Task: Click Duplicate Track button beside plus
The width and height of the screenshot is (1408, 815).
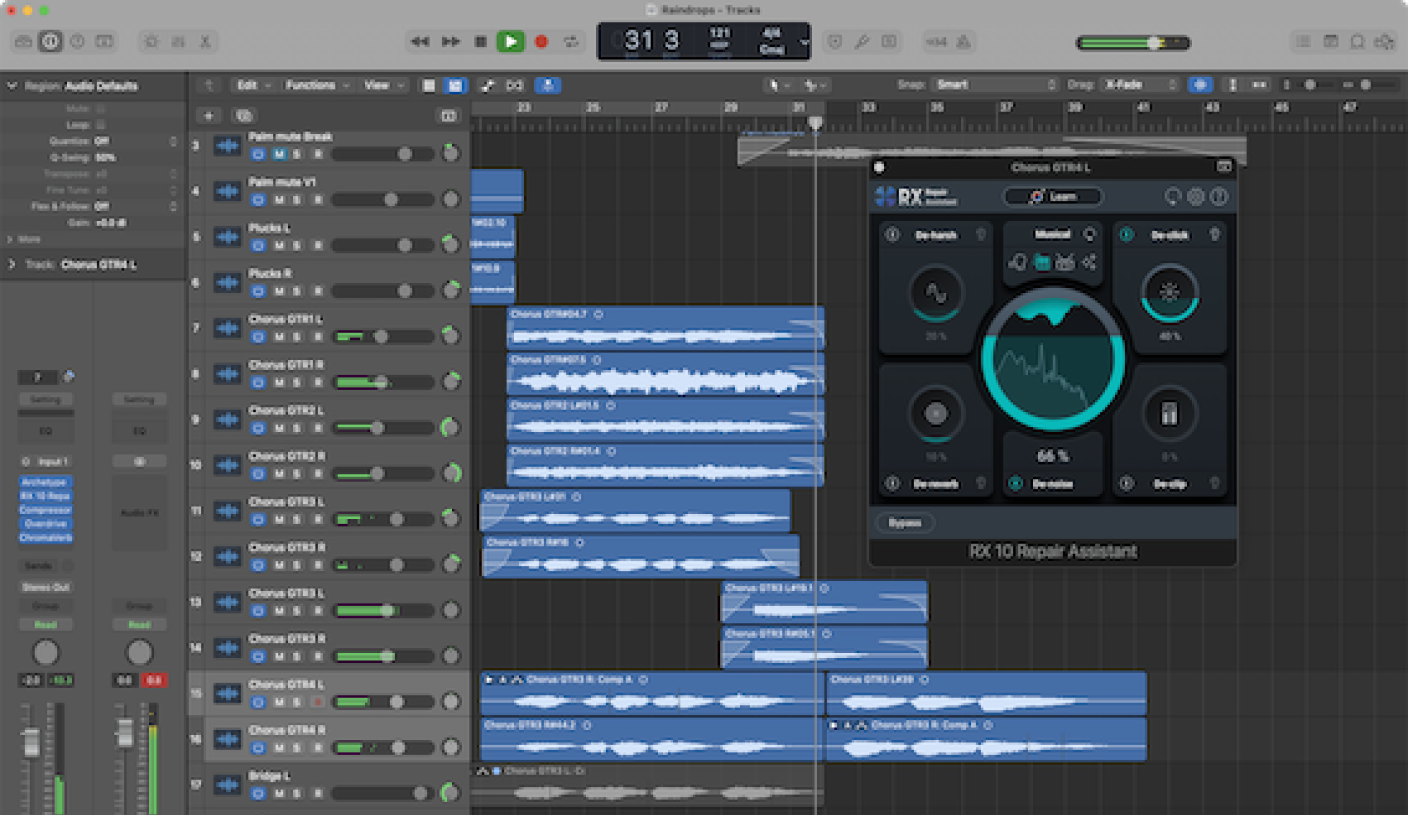Action: pyautogui.click(x=243, y=116)
